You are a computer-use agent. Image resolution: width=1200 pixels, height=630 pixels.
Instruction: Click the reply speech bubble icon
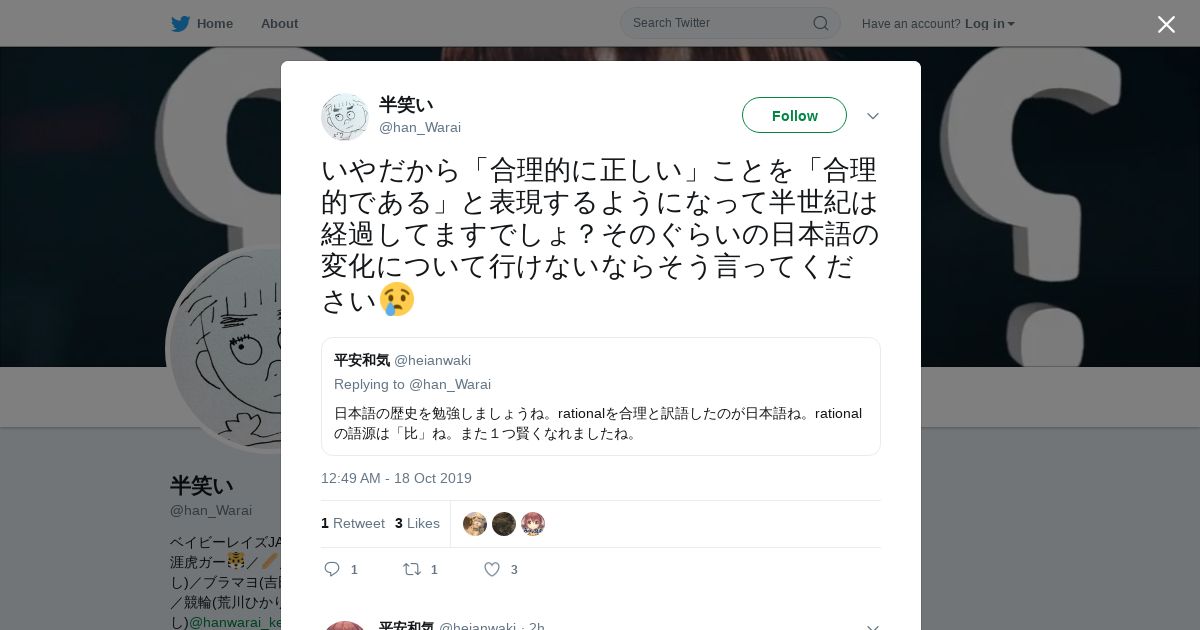click(332, 569)
